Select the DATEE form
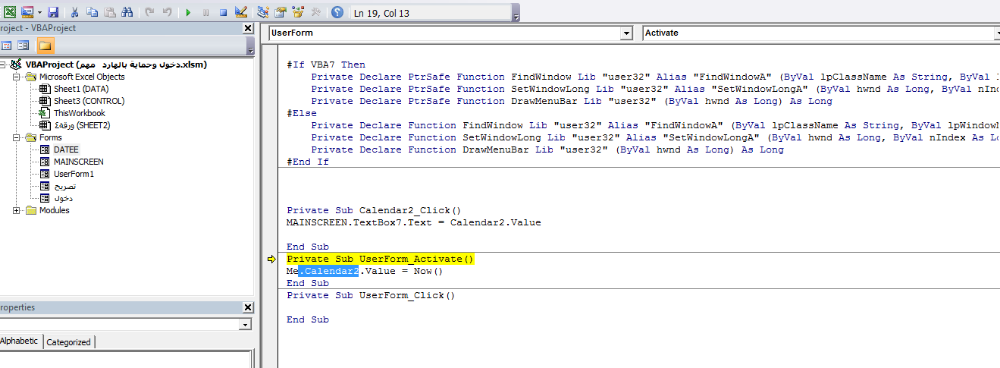 pos(66,149)
